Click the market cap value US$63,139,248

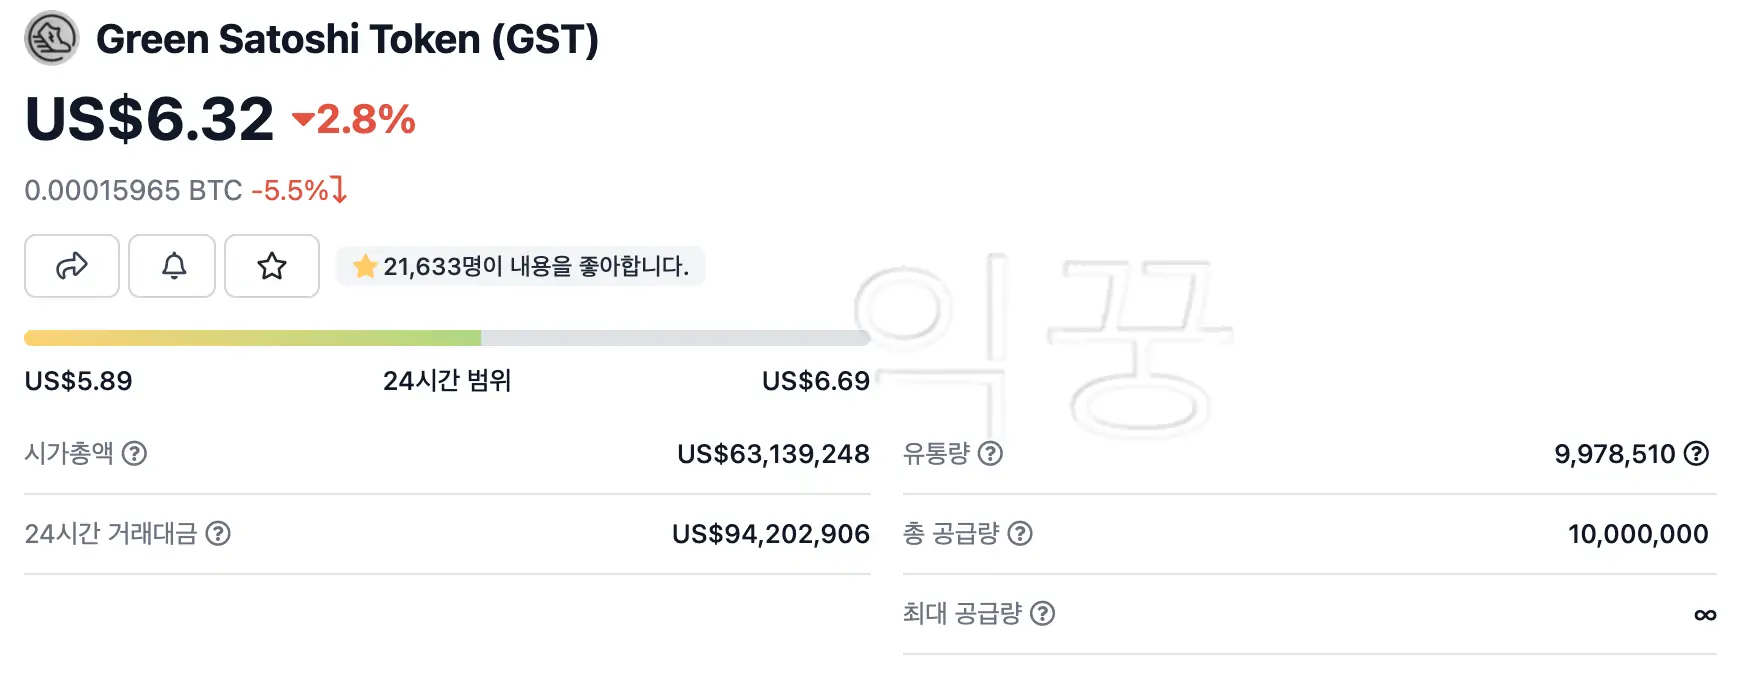[x=772, y=454]
